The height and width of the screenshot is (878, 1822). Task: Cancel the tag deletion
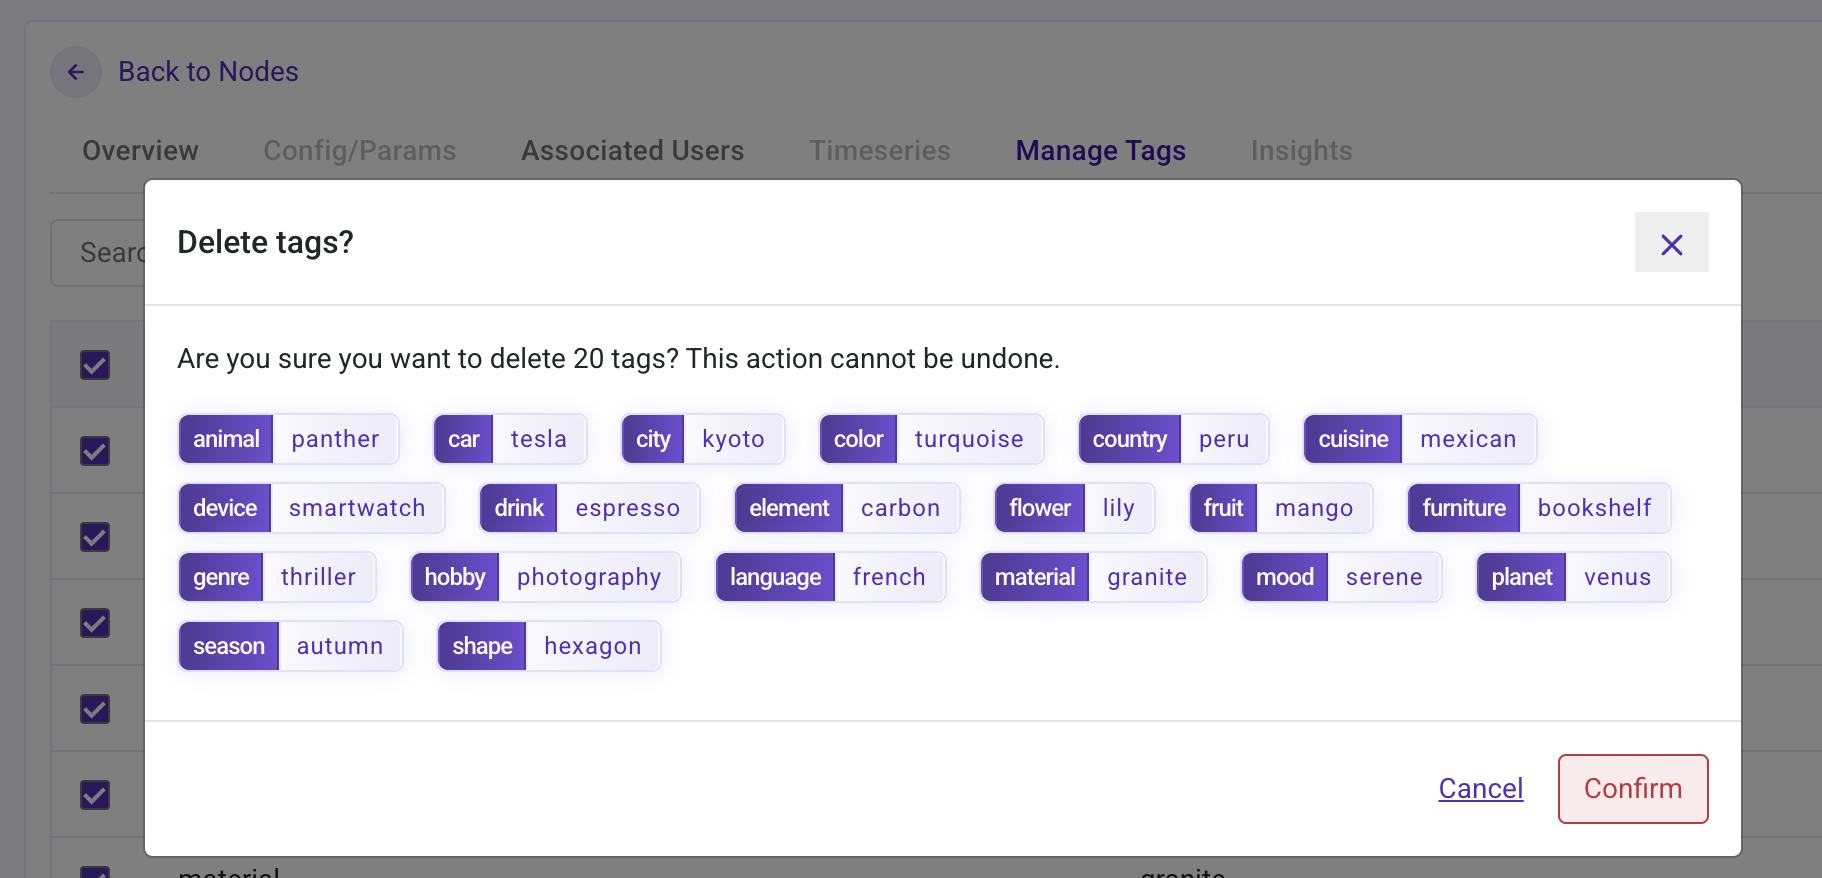1480,789
